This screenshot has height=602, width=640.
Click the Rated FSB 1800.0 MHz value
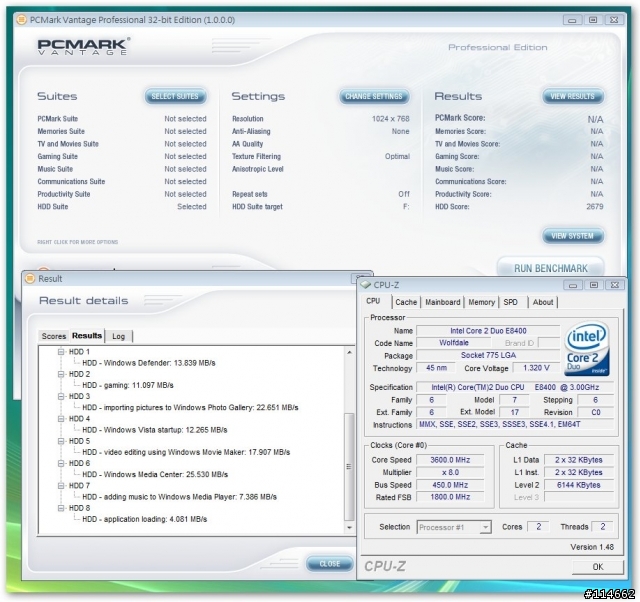click(450, 497)
